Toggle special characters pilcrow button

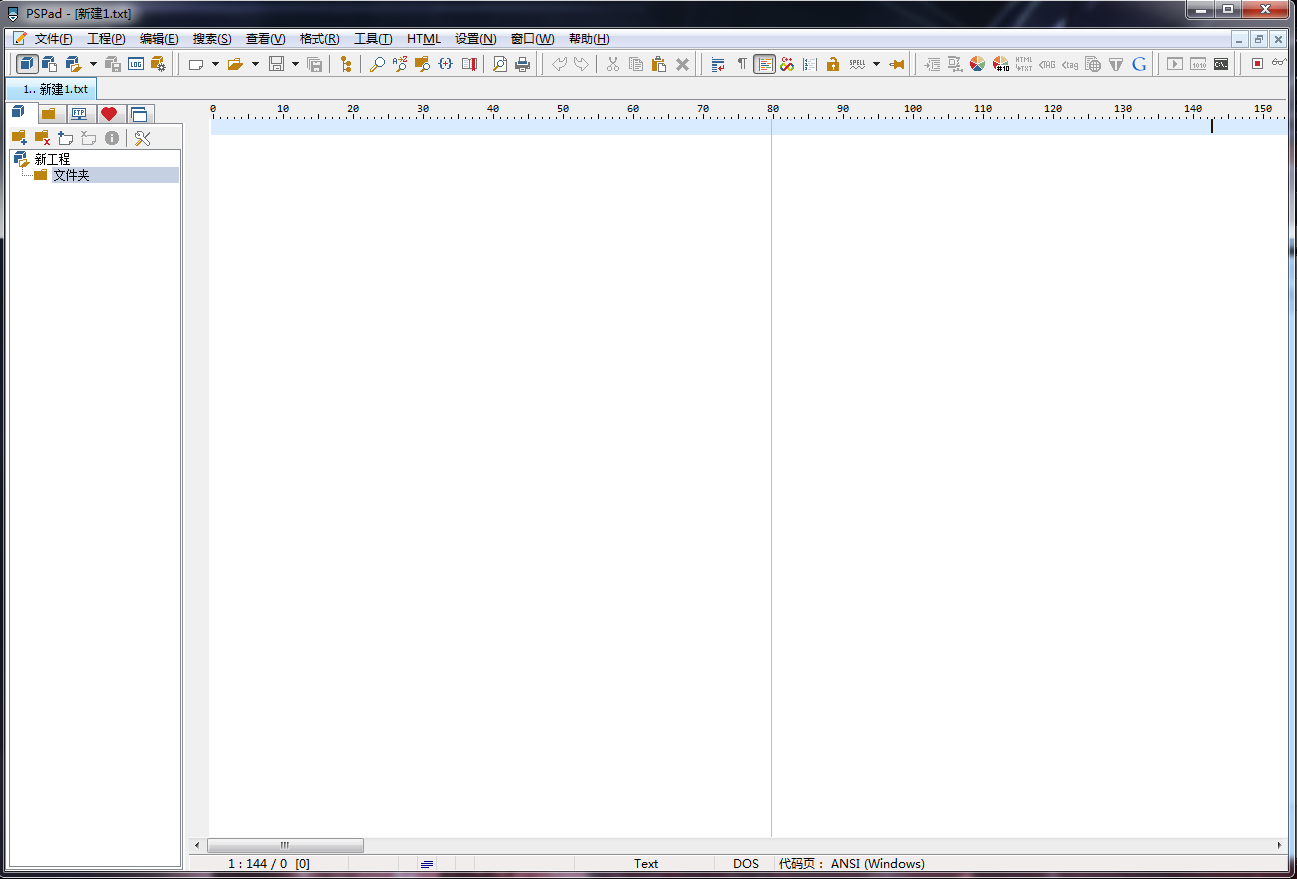(x=742, y=64)
